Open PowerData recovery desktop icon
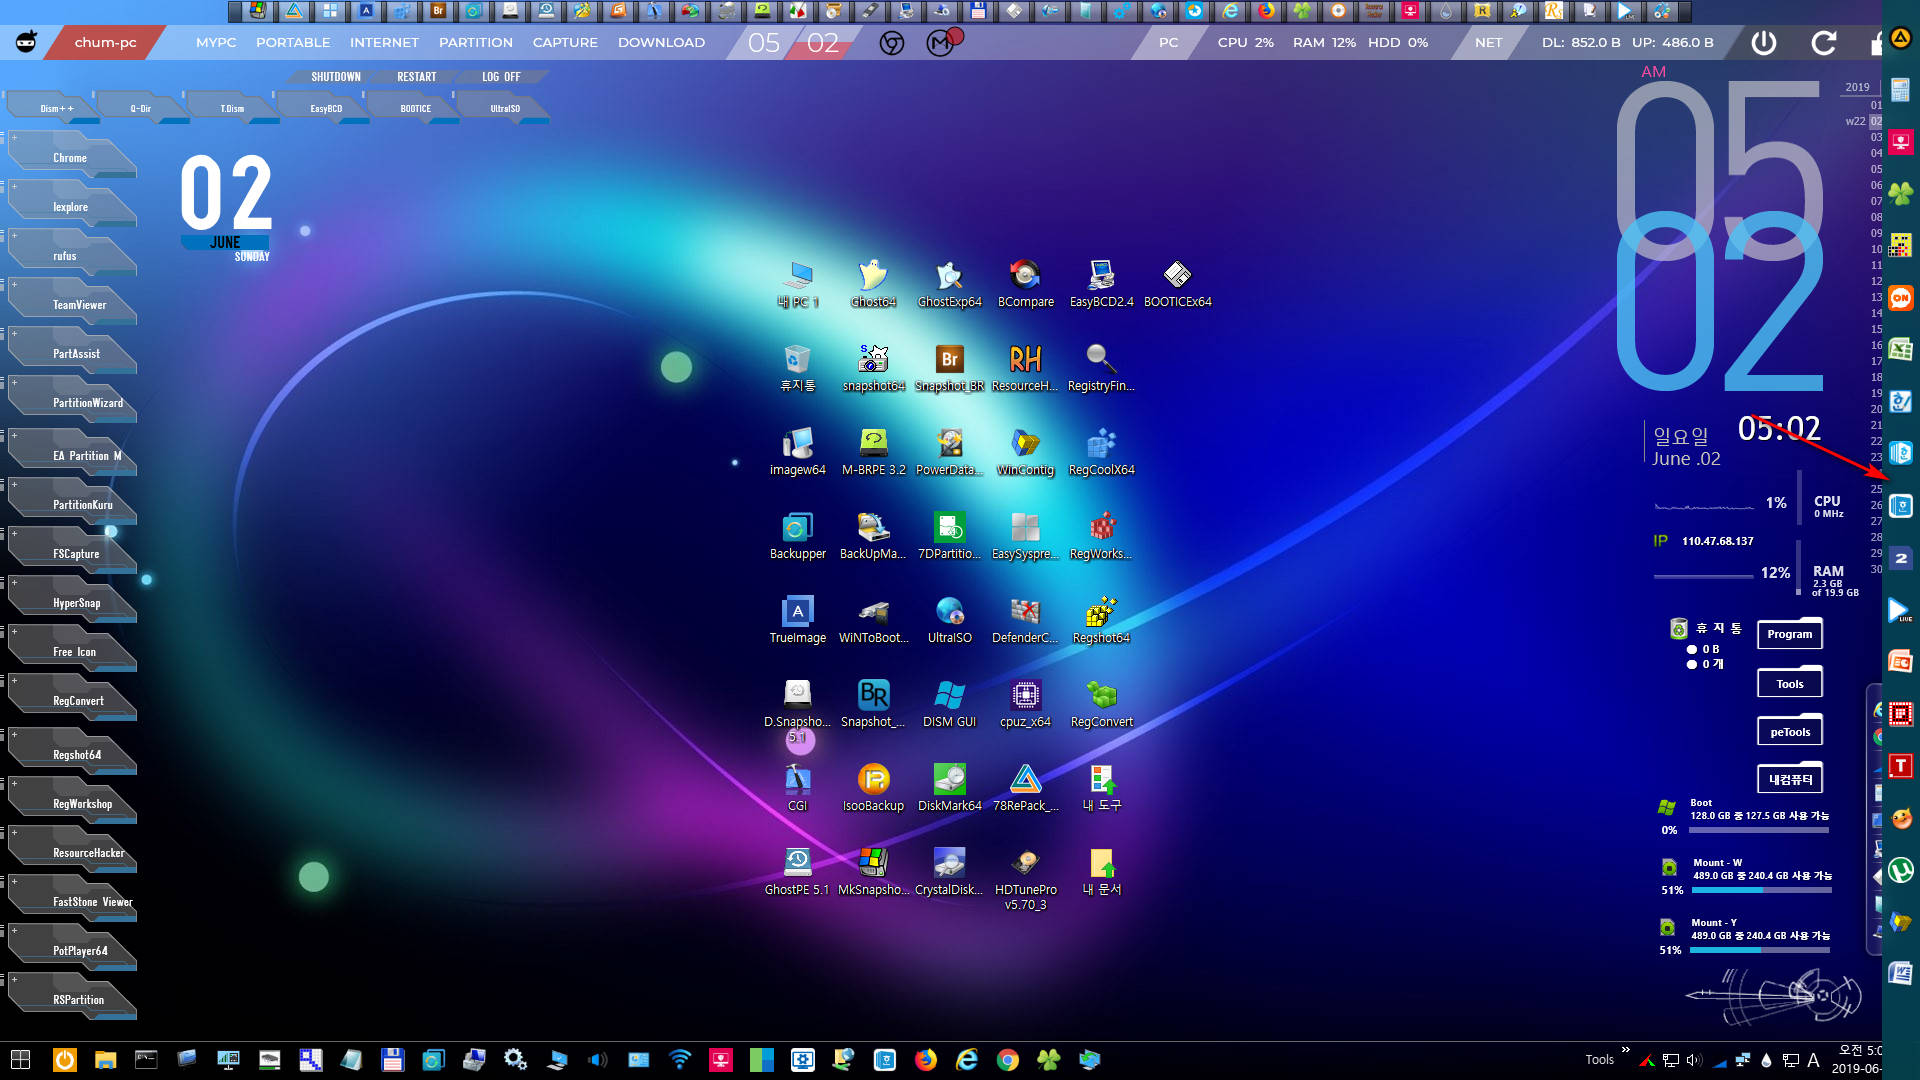This screenshot has width=1920, height=1080. 949,452
